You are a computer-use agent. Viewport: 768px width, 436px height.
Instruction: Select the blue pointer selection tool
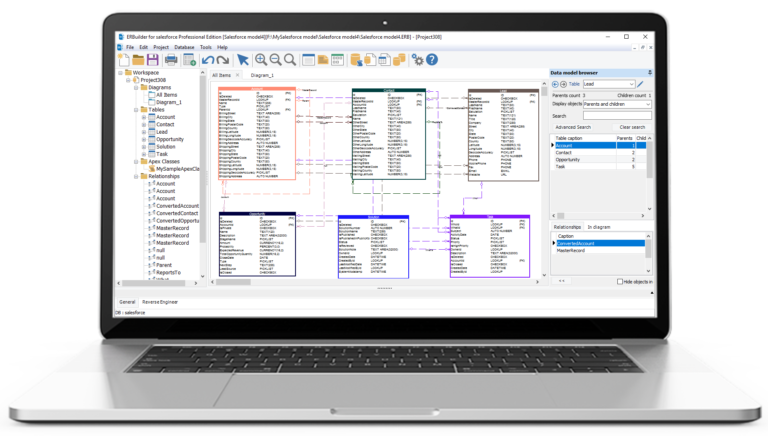pos(242,60)
